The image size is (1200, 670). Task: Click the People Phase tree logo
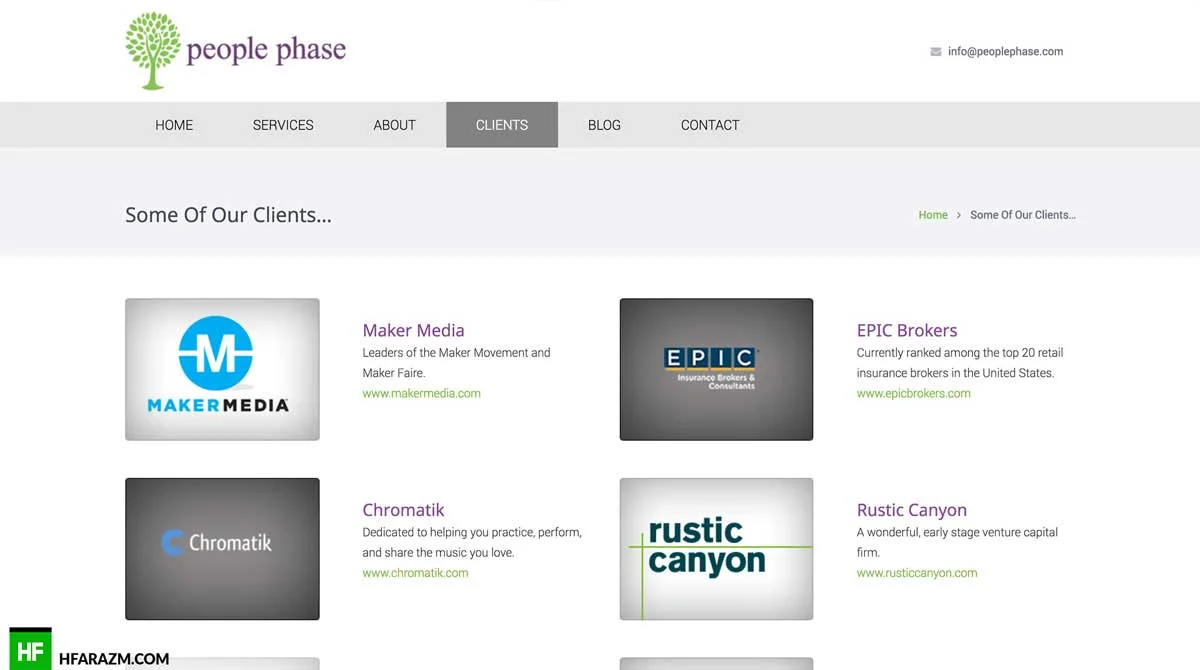pyautogui.click(x=235, y=51)
